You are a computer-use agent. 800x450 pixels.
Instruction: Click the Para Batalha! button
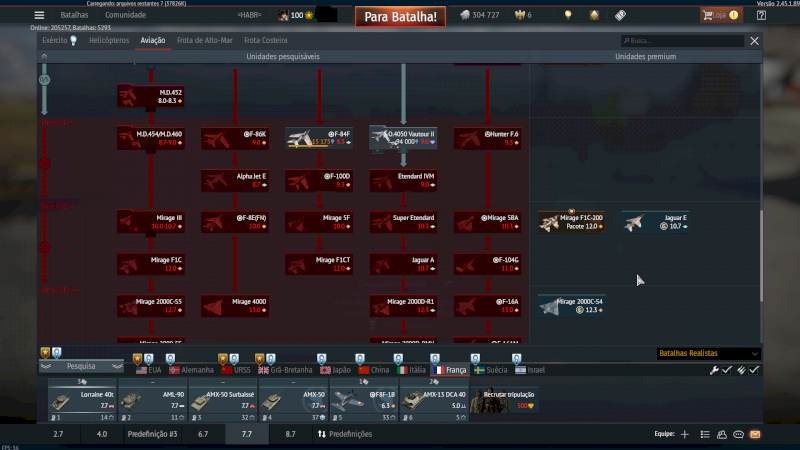(x=401, y=16)
